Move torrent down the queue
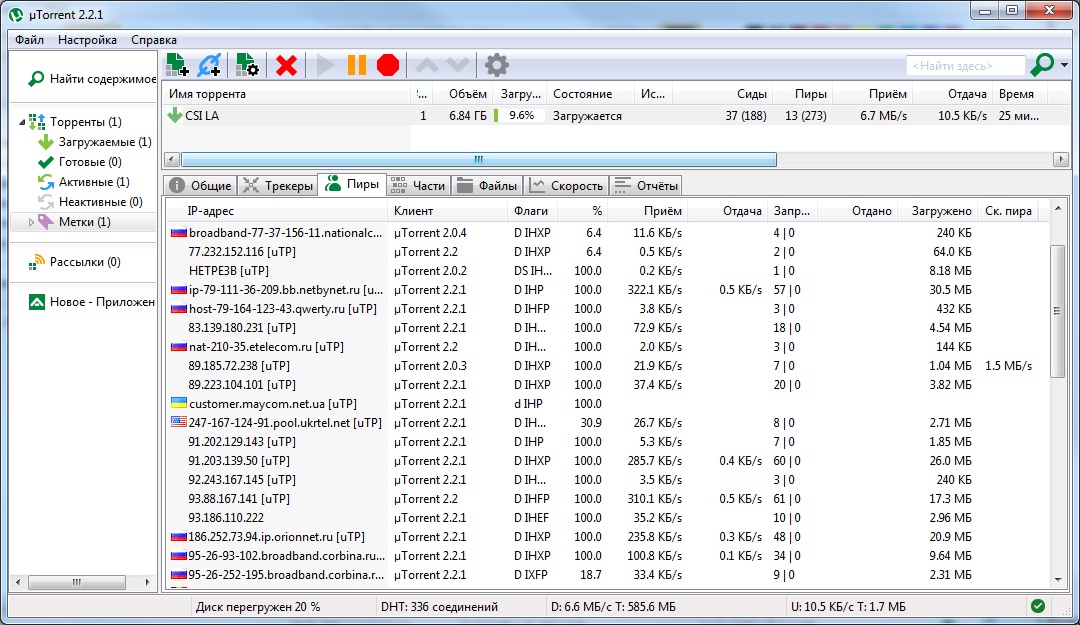The image size is (1080, 625). pyautogui.click(x=458, y=65)
